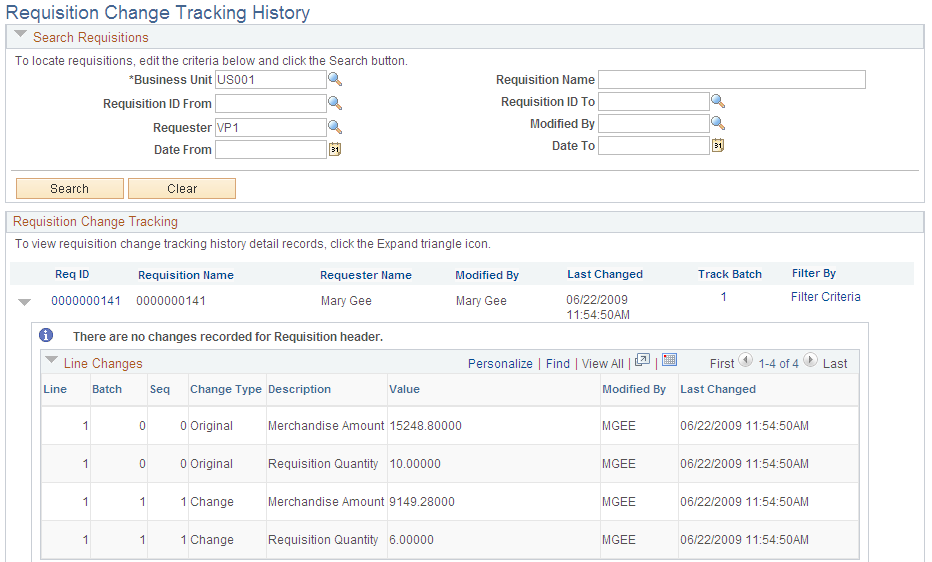Click the Search button
This screenshot has height=562, width=932.
click(x=70, y=188)
